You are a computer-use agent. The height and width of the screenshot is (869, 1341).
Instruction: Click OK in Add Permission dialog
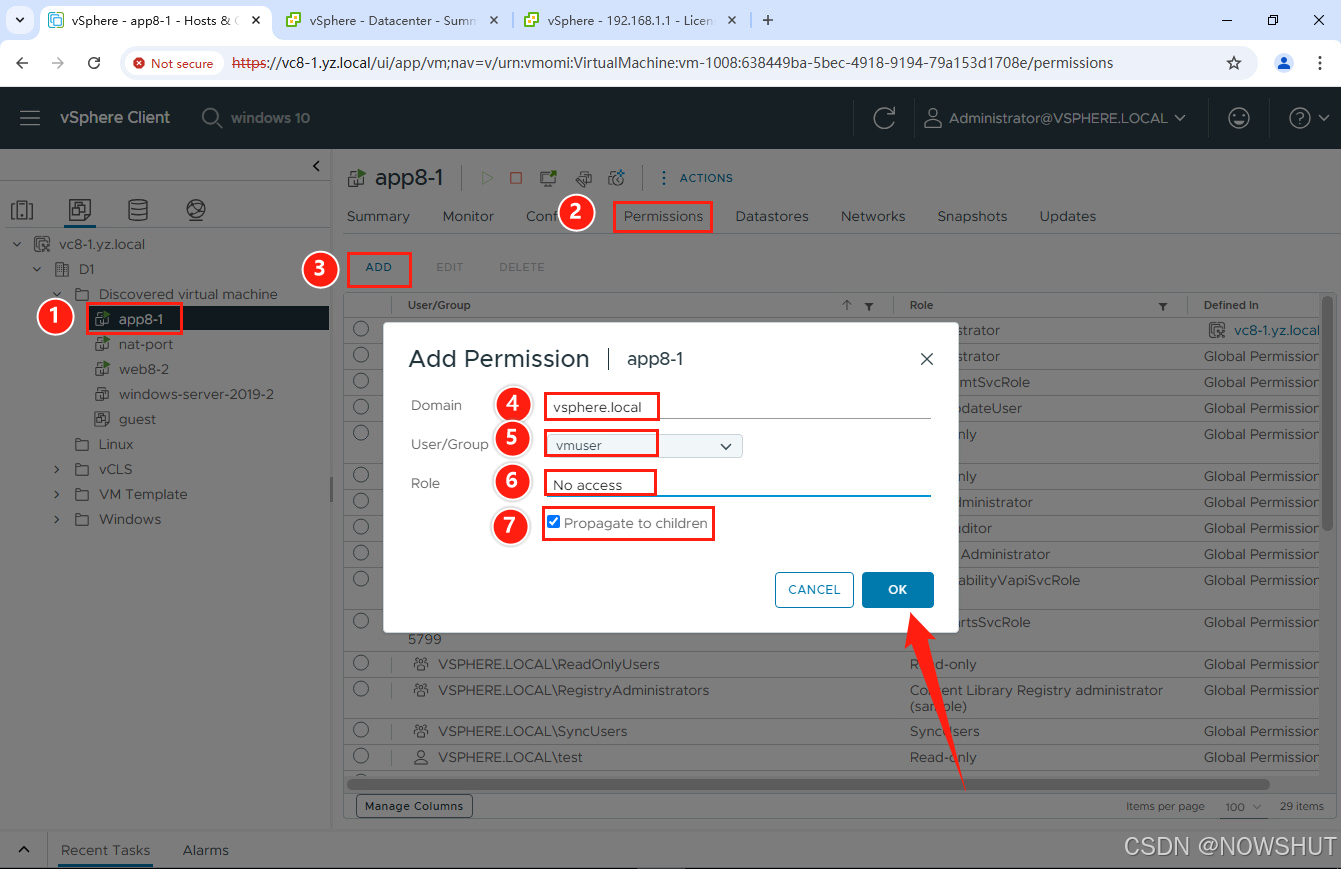898,590
